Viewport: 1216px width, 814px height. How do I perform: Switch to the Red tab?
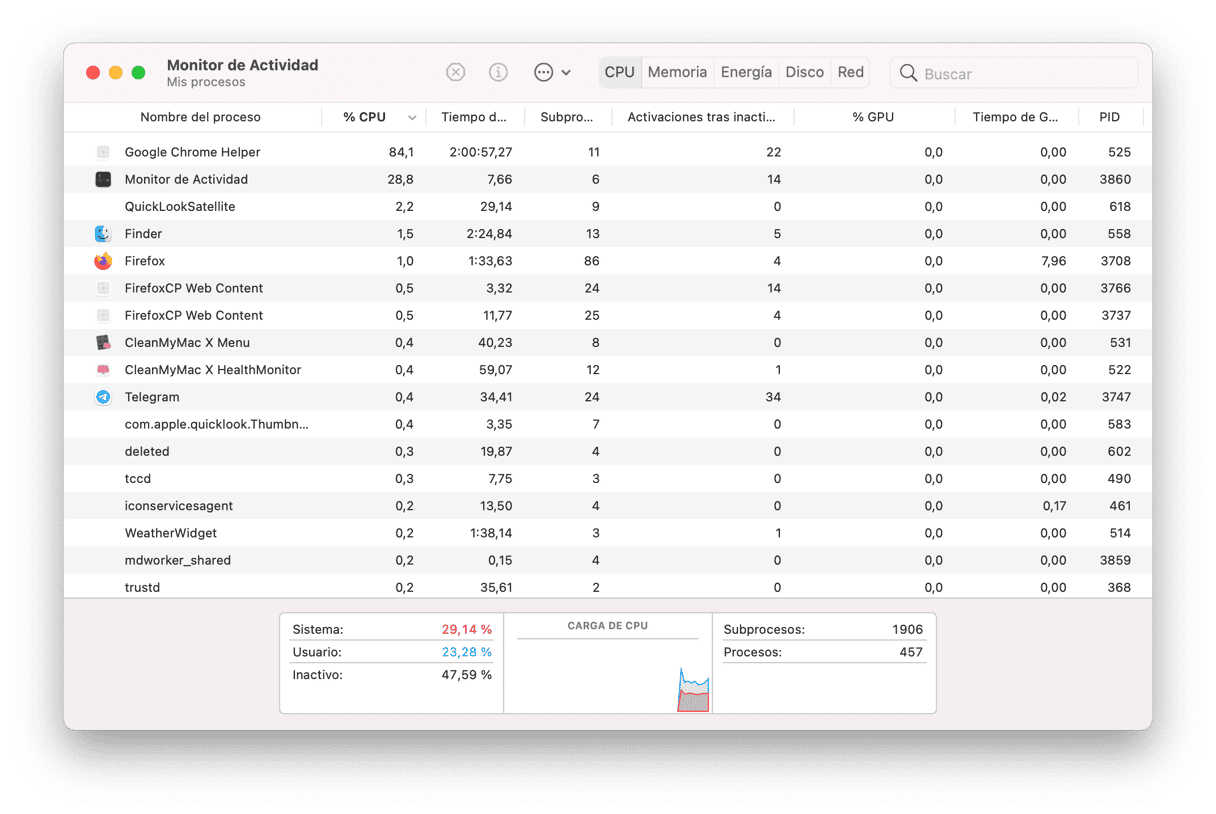coord(851,72)
